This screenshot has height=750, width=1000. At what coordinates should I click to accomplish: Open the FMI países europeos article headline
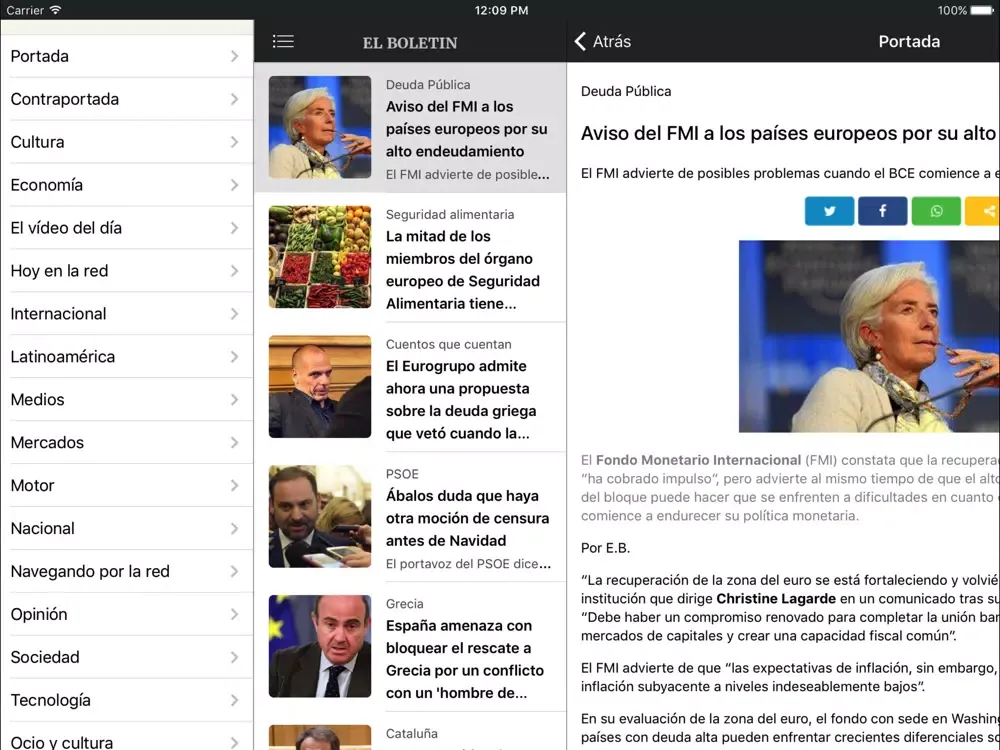click(466, 129)
